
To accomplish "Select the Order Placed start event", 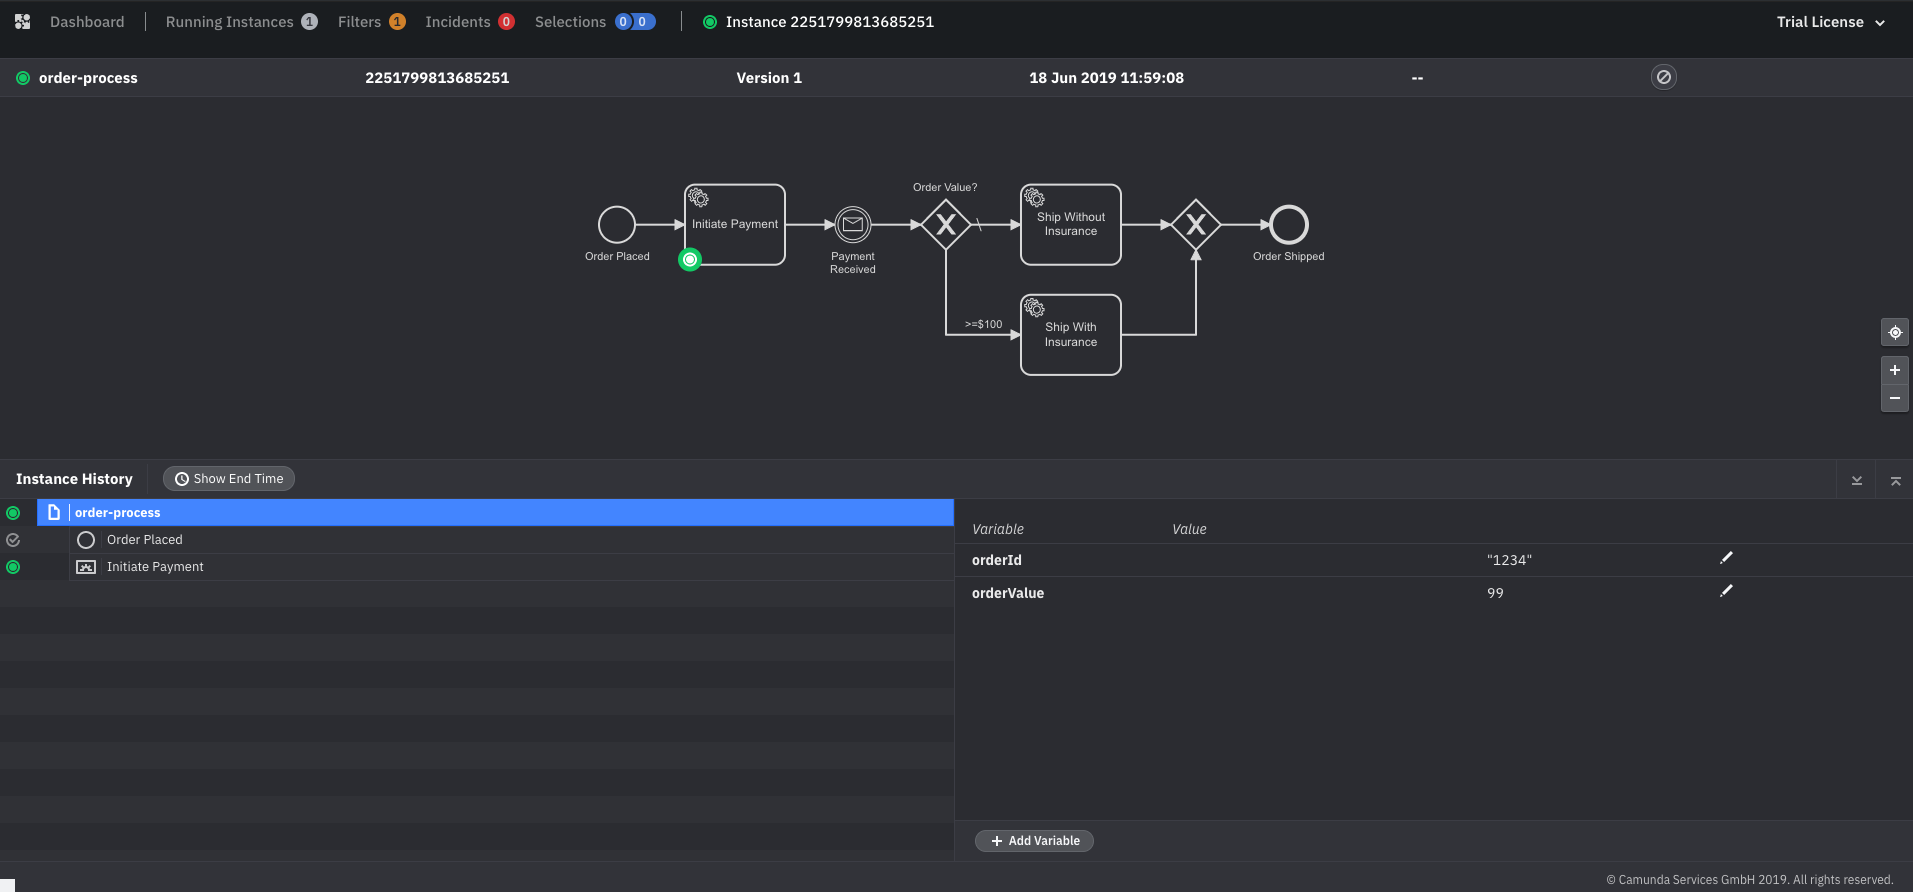I will (617, 225).
